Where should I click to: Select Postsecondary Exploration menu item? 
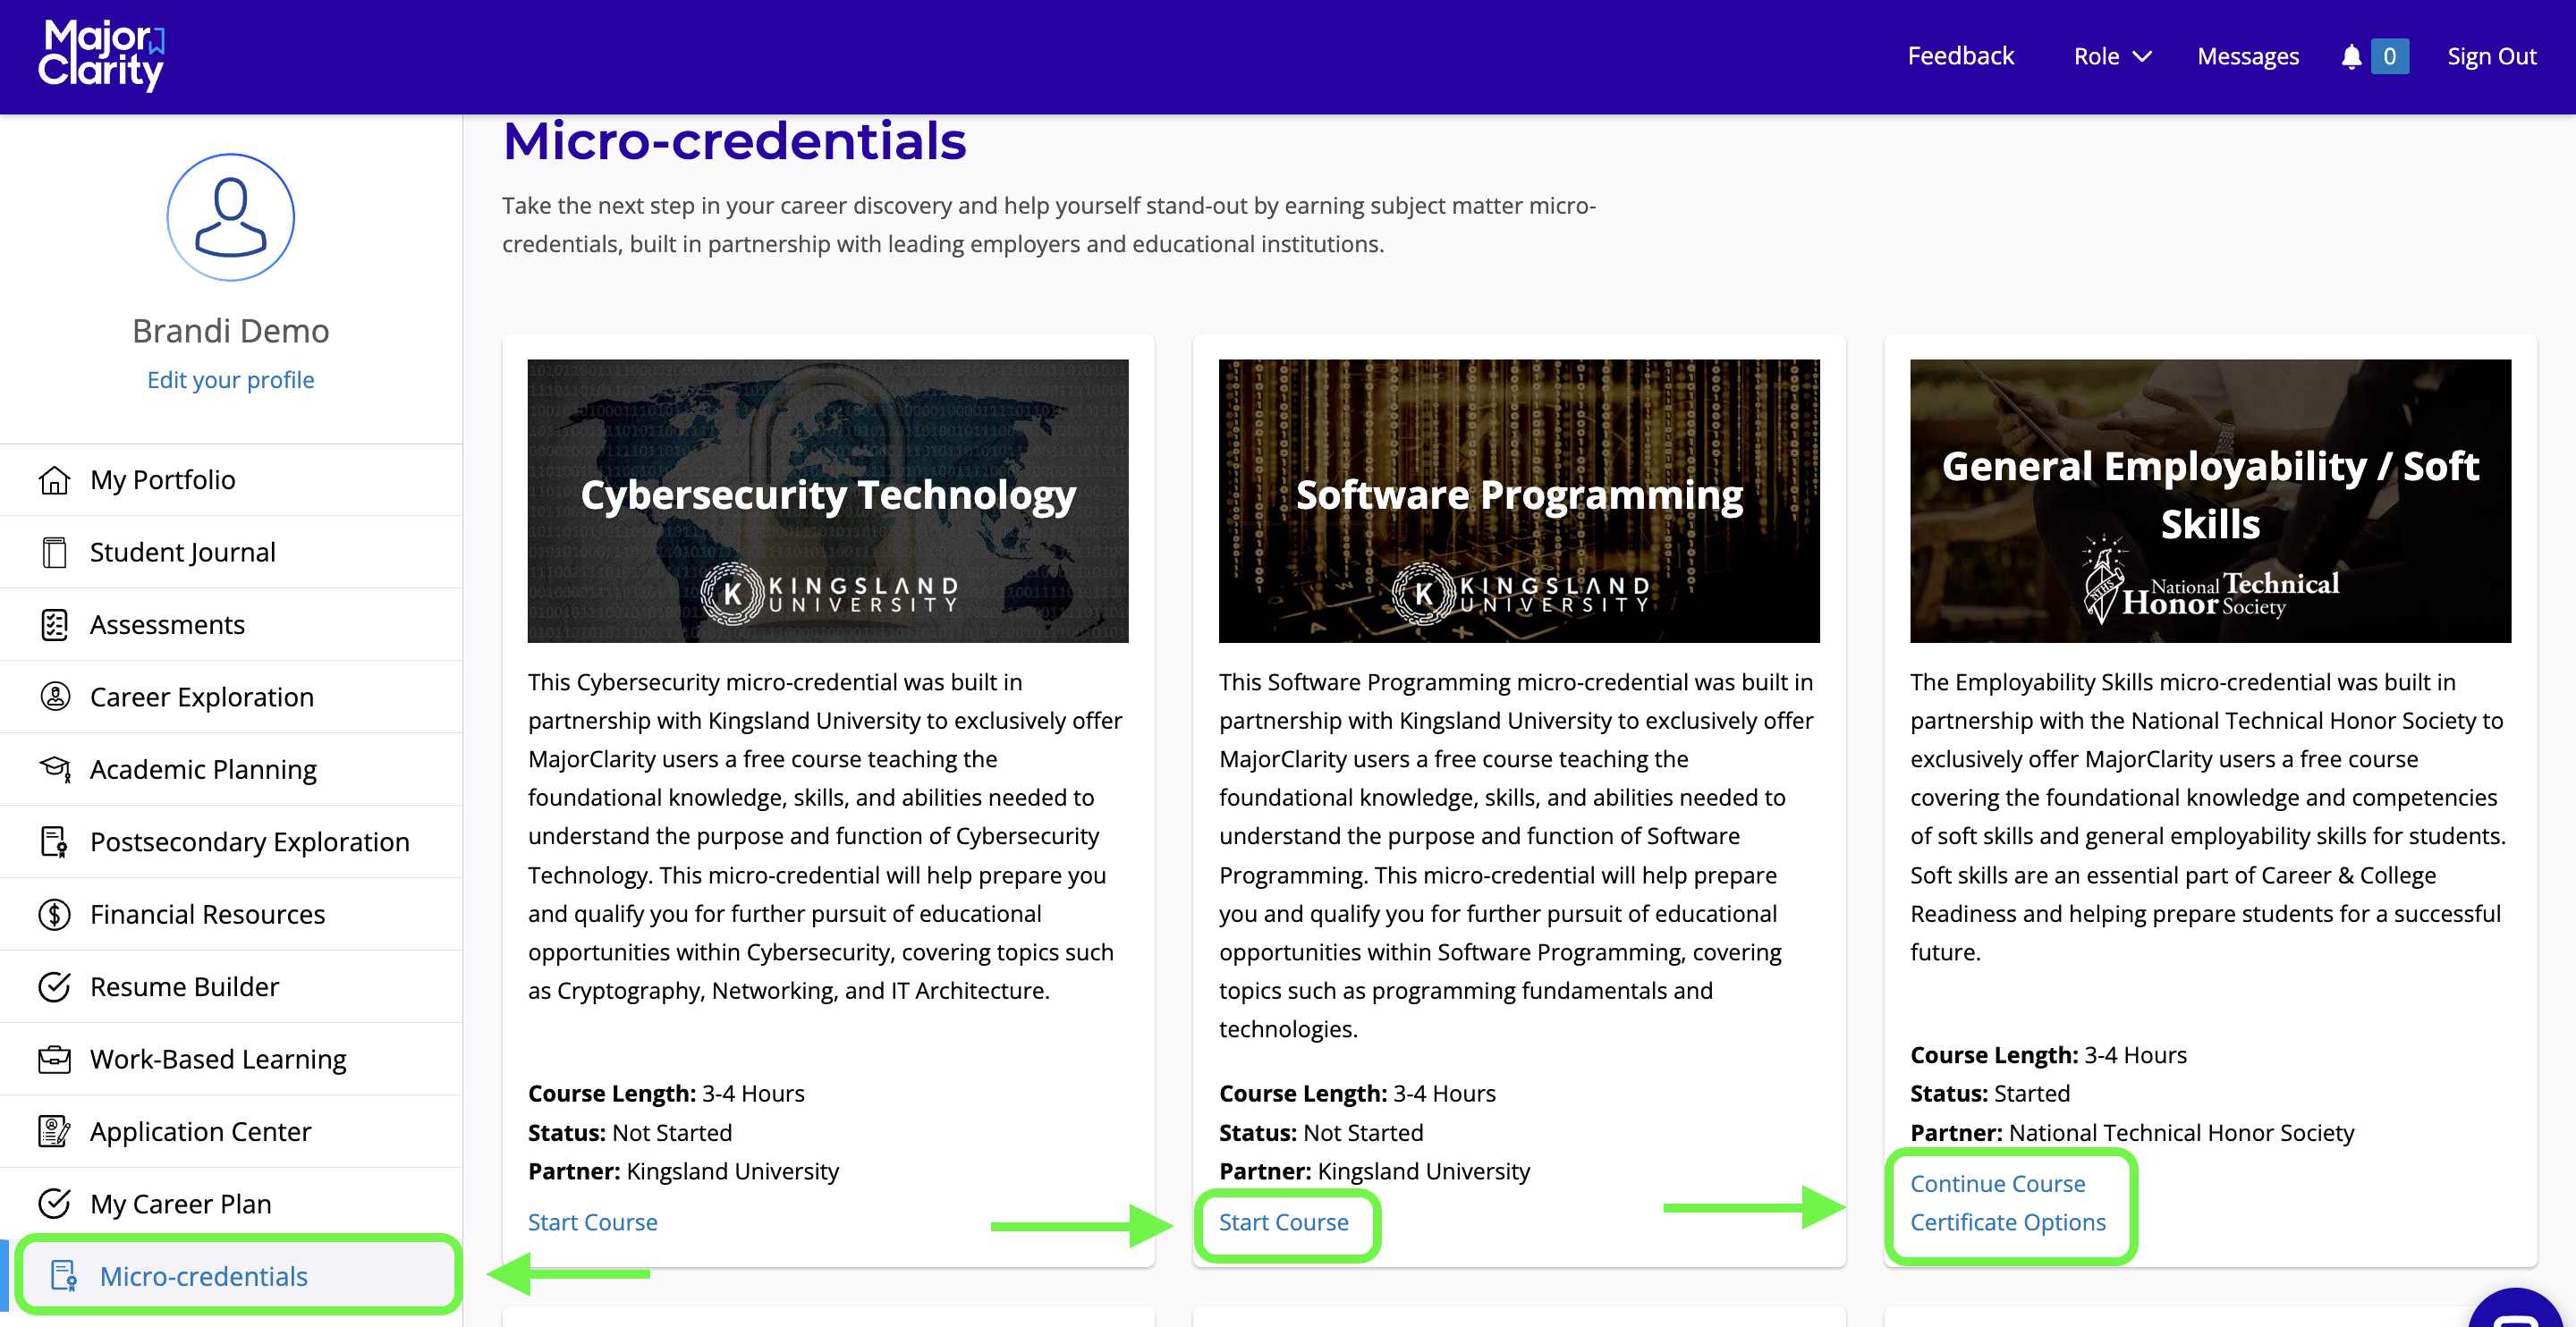coord(249,842)
